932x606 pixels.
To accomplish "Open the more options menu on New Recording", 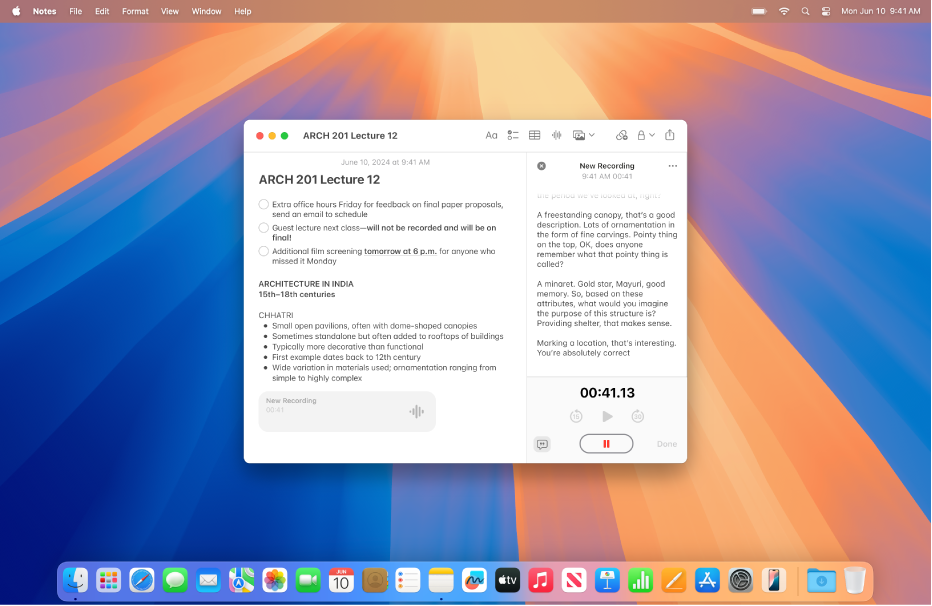I will pyautogui.click(x=673, y=165).
